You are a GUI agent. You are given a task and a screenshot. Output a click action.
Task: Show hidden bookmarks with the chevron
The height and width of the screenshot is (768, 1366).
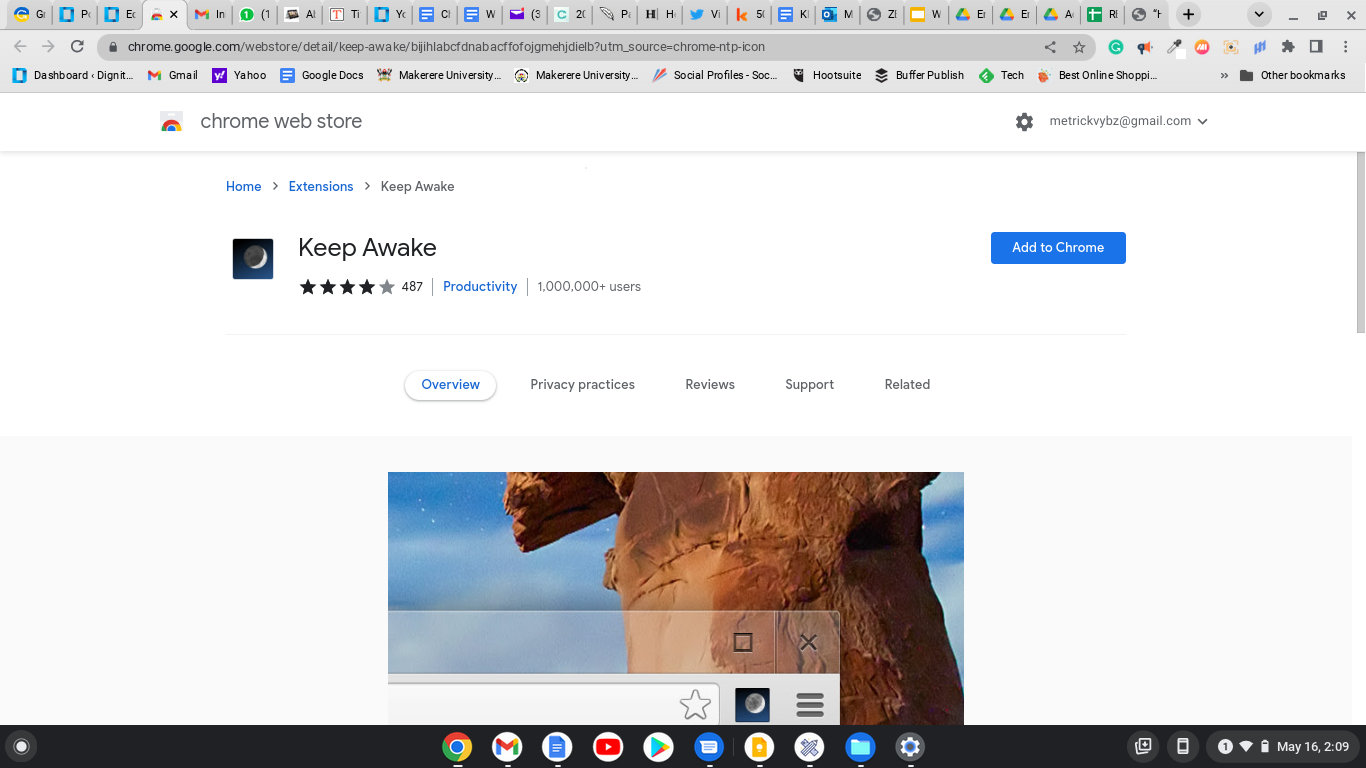click(x=1224, y=75)
